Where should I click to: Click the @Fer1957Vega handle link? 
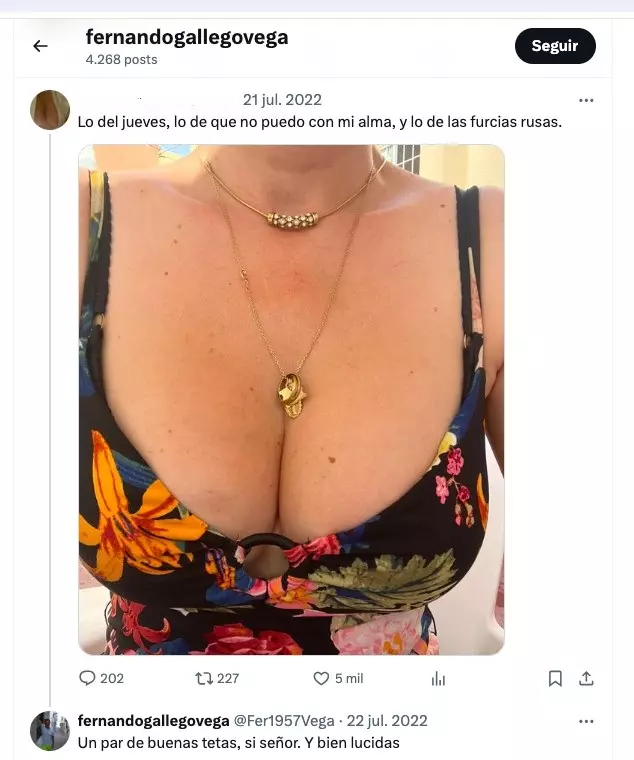284,721
